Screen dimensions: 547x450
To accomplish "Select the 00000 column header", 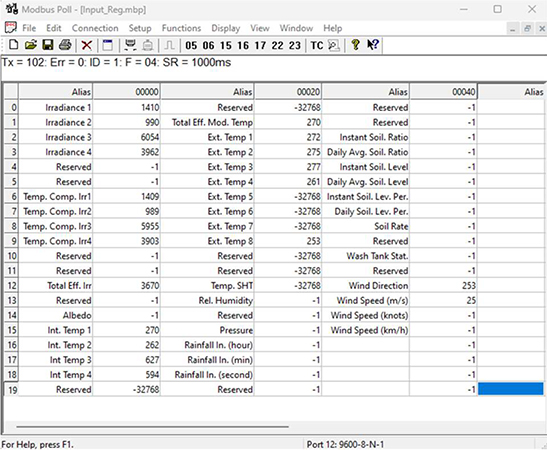I will pos(127,91).
